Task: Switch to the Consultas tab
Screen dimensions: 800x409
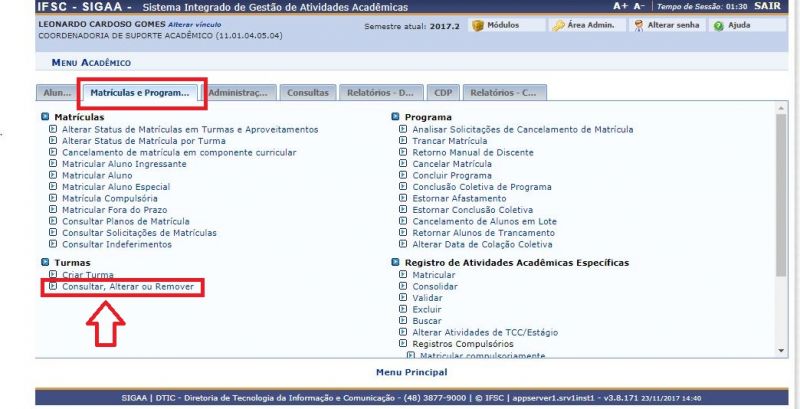Action: point(307,93)
